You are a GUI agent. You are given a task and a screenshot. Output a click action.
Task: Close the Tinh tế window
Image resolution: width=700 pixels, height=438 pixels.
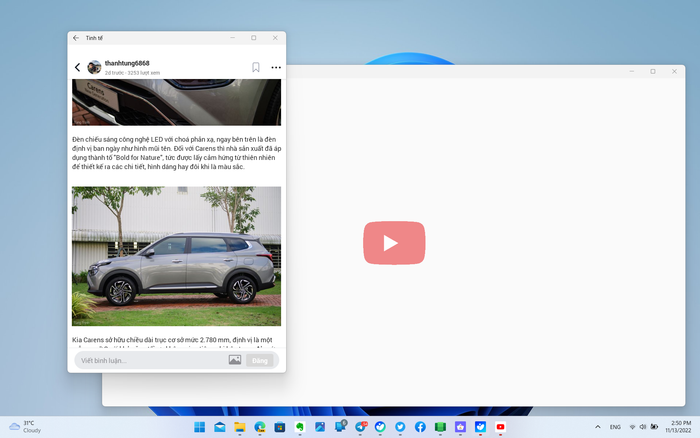275,38
